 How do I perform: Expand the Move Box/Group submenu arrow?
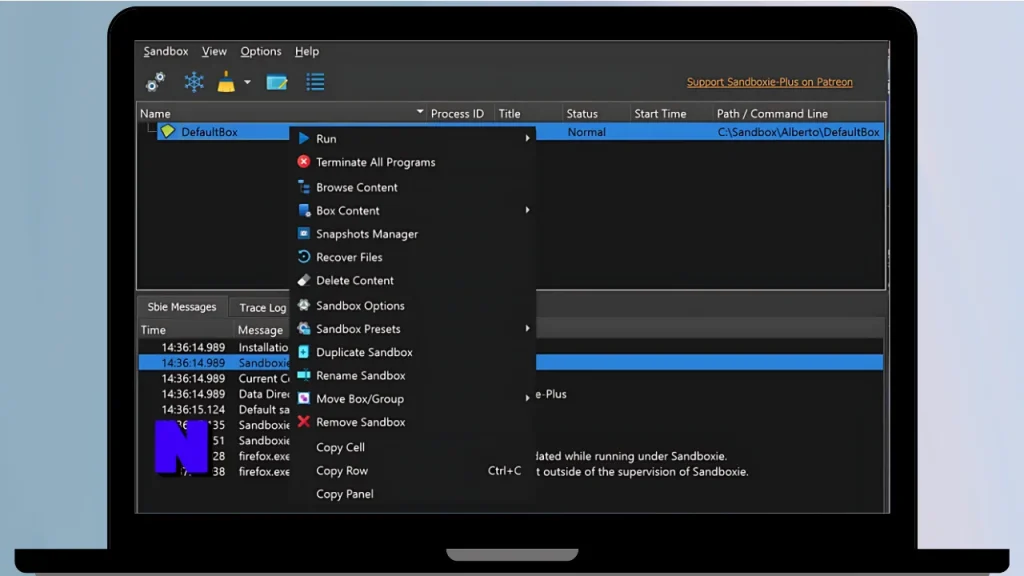point(527,398)
